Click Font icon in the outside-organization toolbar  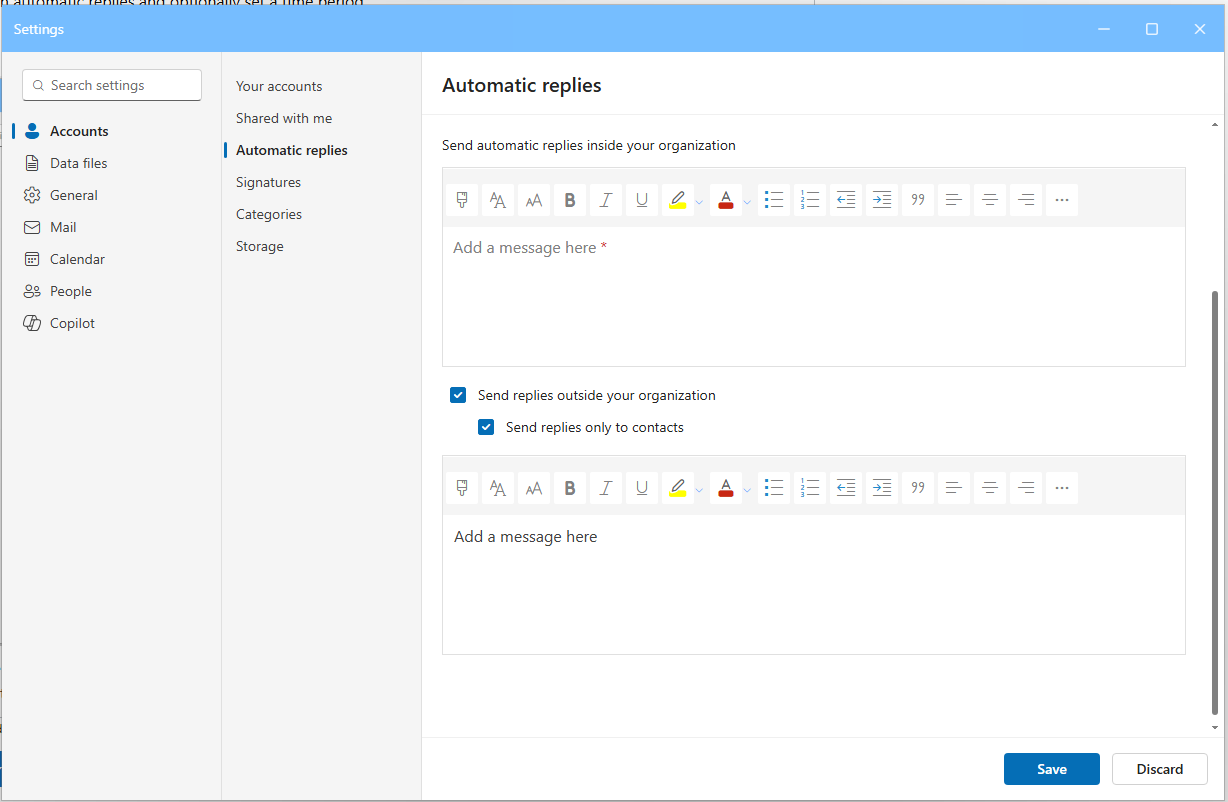point(498,488)
